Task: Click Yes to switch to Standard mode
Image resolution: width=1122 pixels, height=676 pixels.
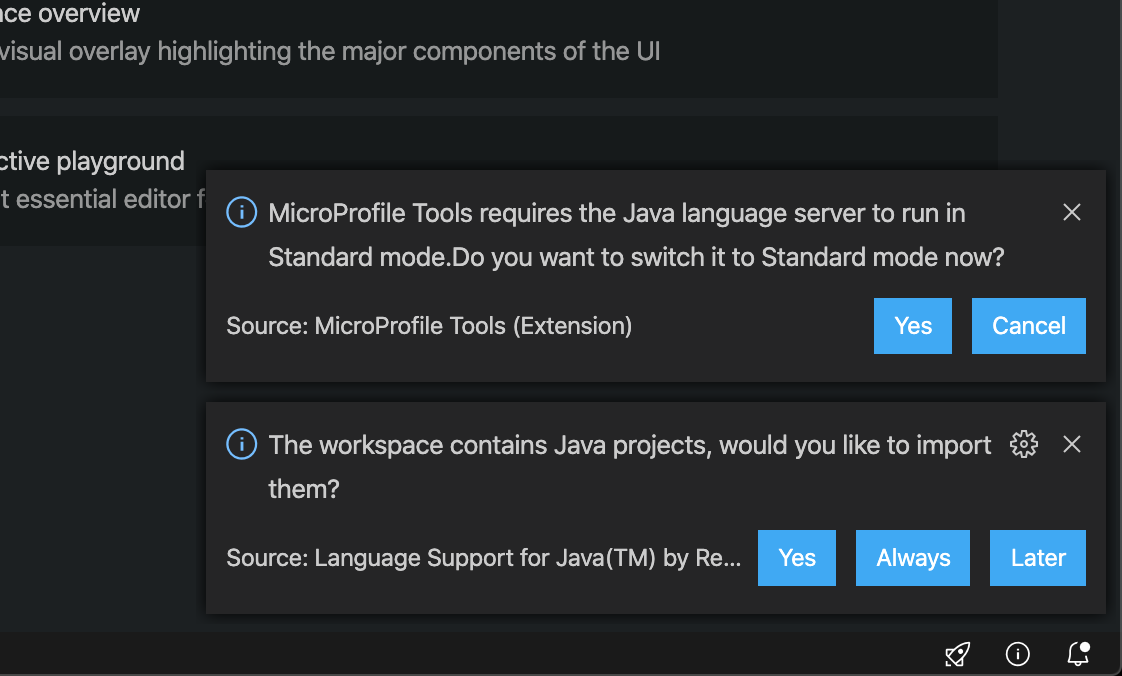Action: [913, 326]
